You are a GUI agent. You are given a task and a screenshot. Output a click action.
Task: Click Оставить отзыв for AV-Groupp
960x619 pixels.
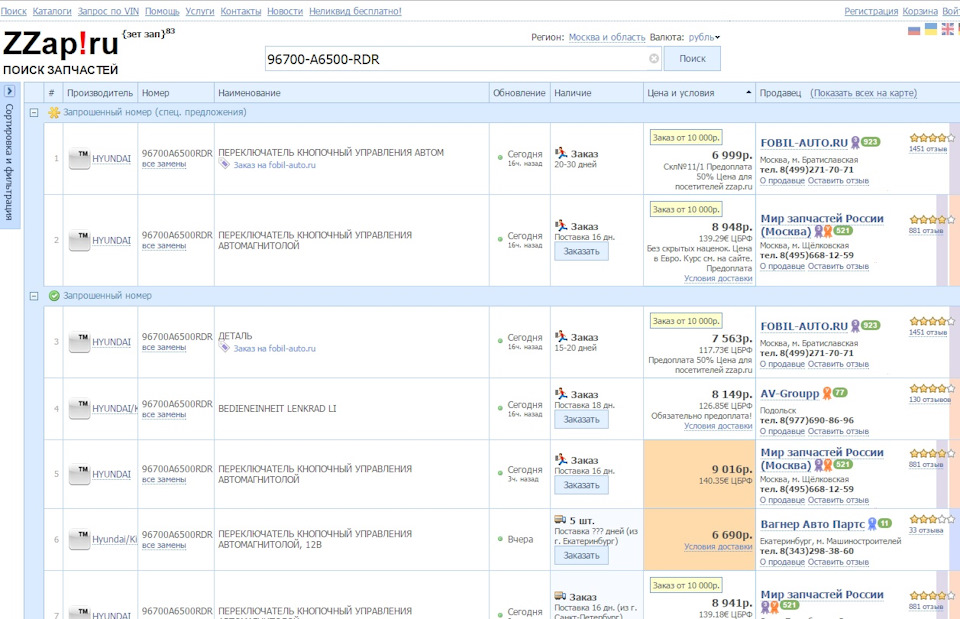coord(838,431)
